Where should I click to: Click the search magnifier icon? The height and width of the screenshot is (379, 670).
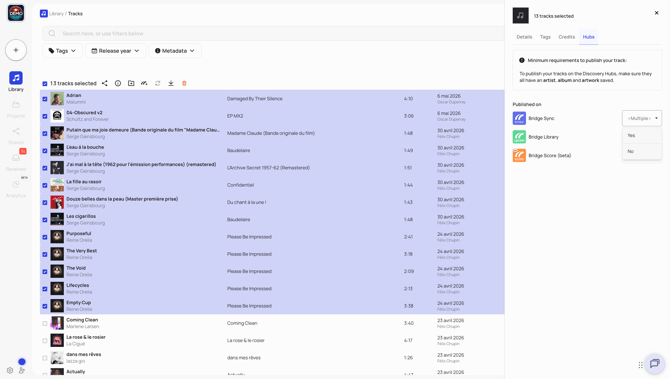click(52, 33)
